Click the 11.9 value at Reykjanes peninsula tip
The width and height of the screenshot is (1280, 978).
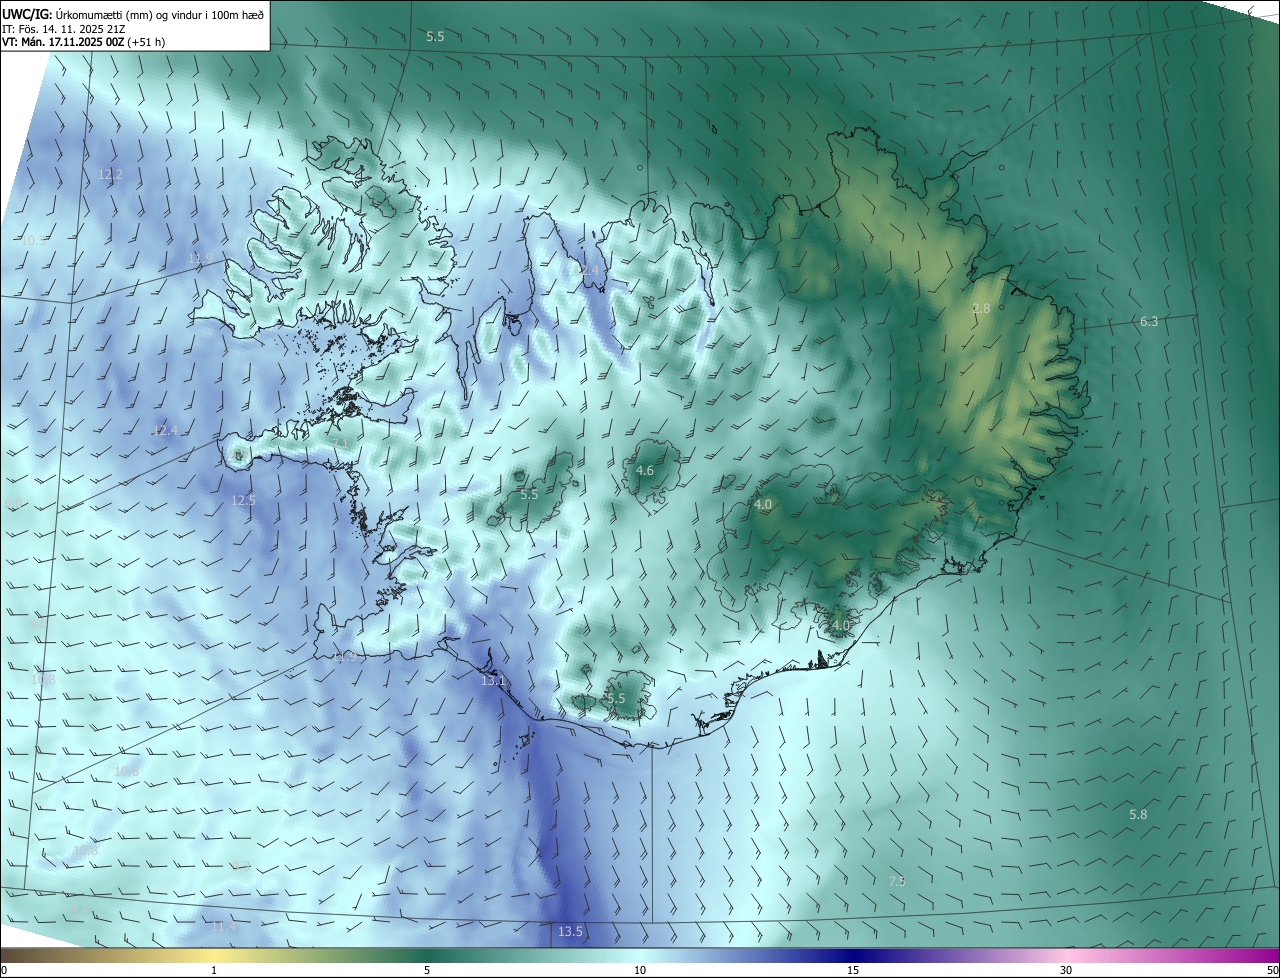pyautogui.click(x=345, y=657)
